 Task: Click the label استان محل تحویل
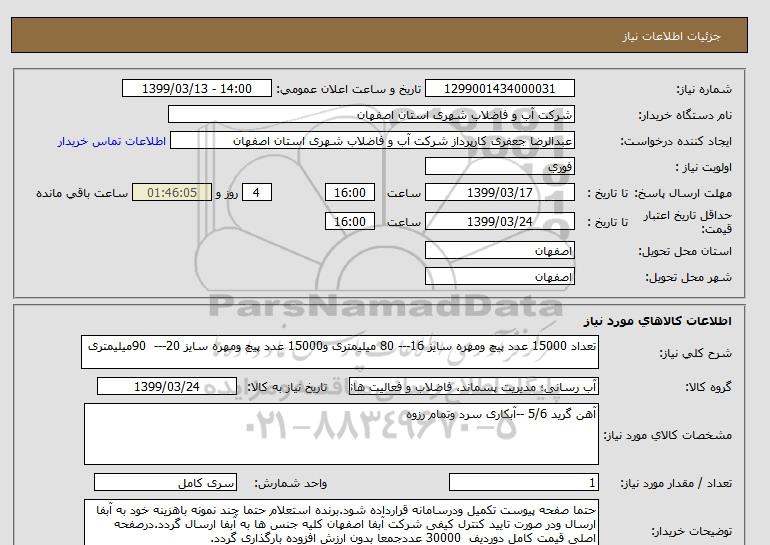[685, 251]
